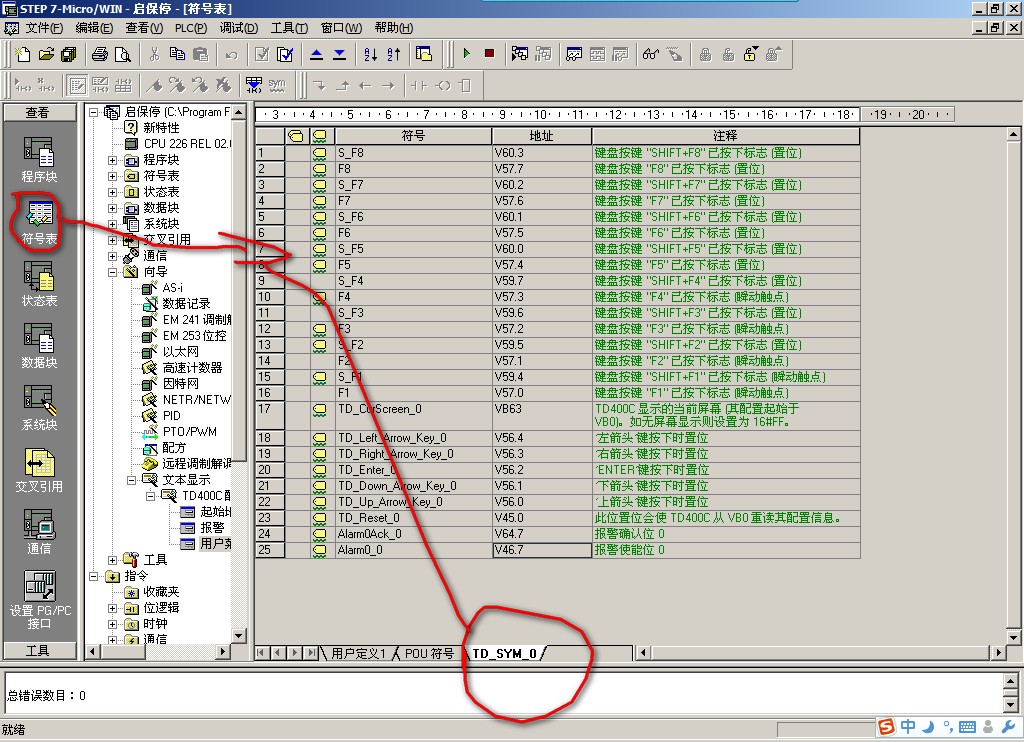Collapse the 向导 wizard tree node

pos(113,272)
